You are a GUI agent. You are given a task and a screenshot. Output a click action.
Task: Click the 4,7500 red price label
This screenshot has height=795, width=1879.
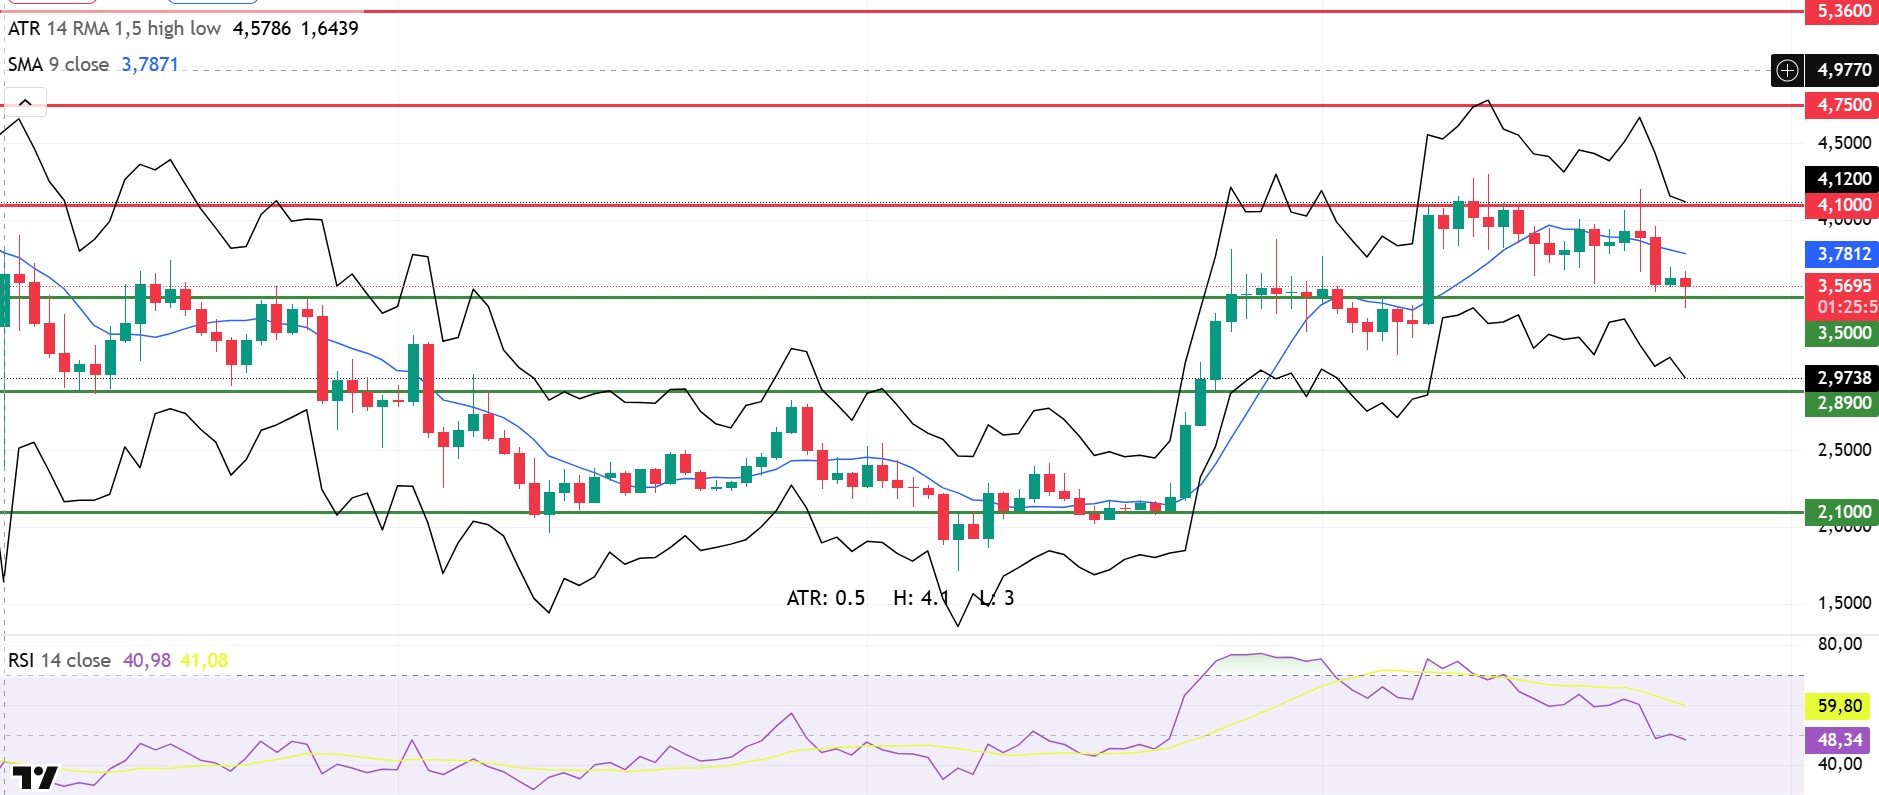pyautogui.click(x=1842, y=105)
